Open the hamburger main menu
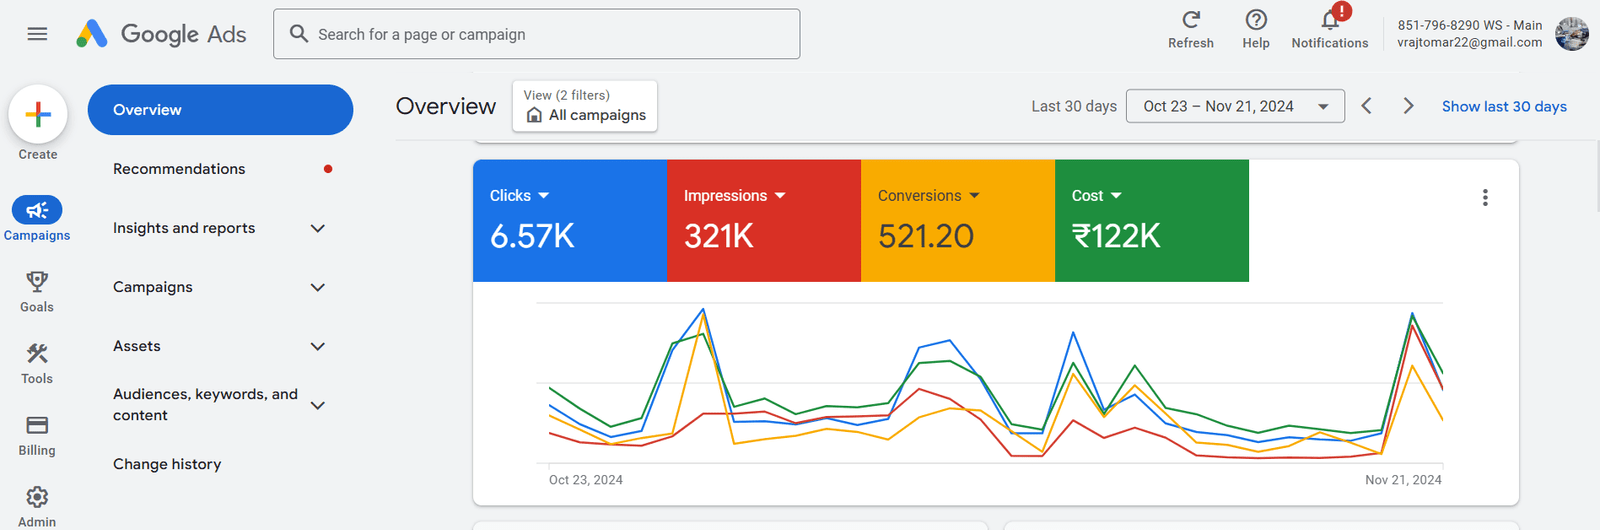 coord(37,34)
